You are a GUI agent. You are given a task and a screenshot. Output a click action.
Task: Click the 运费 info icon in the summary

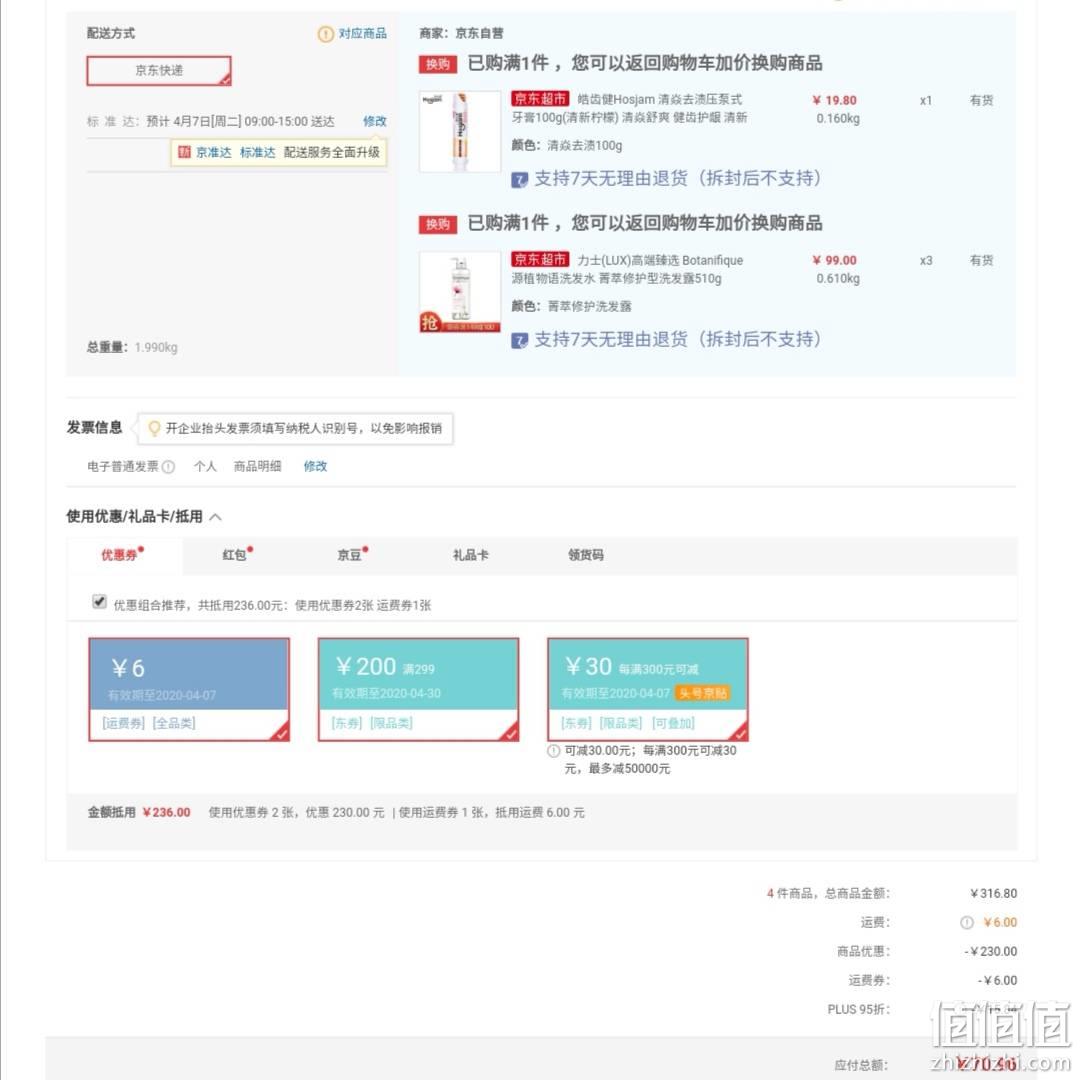(967, 923)
